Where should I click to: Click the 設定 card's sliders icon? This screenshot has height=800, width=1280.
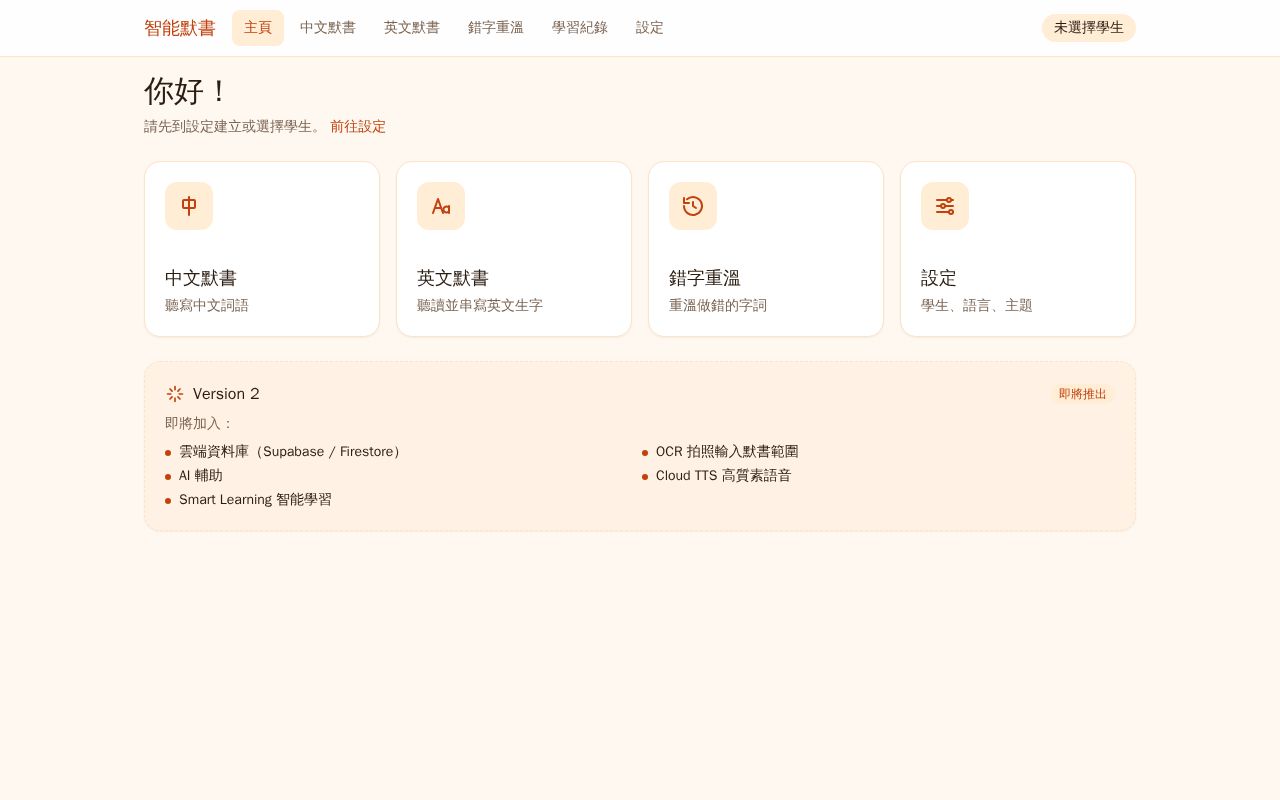point(945,206)
